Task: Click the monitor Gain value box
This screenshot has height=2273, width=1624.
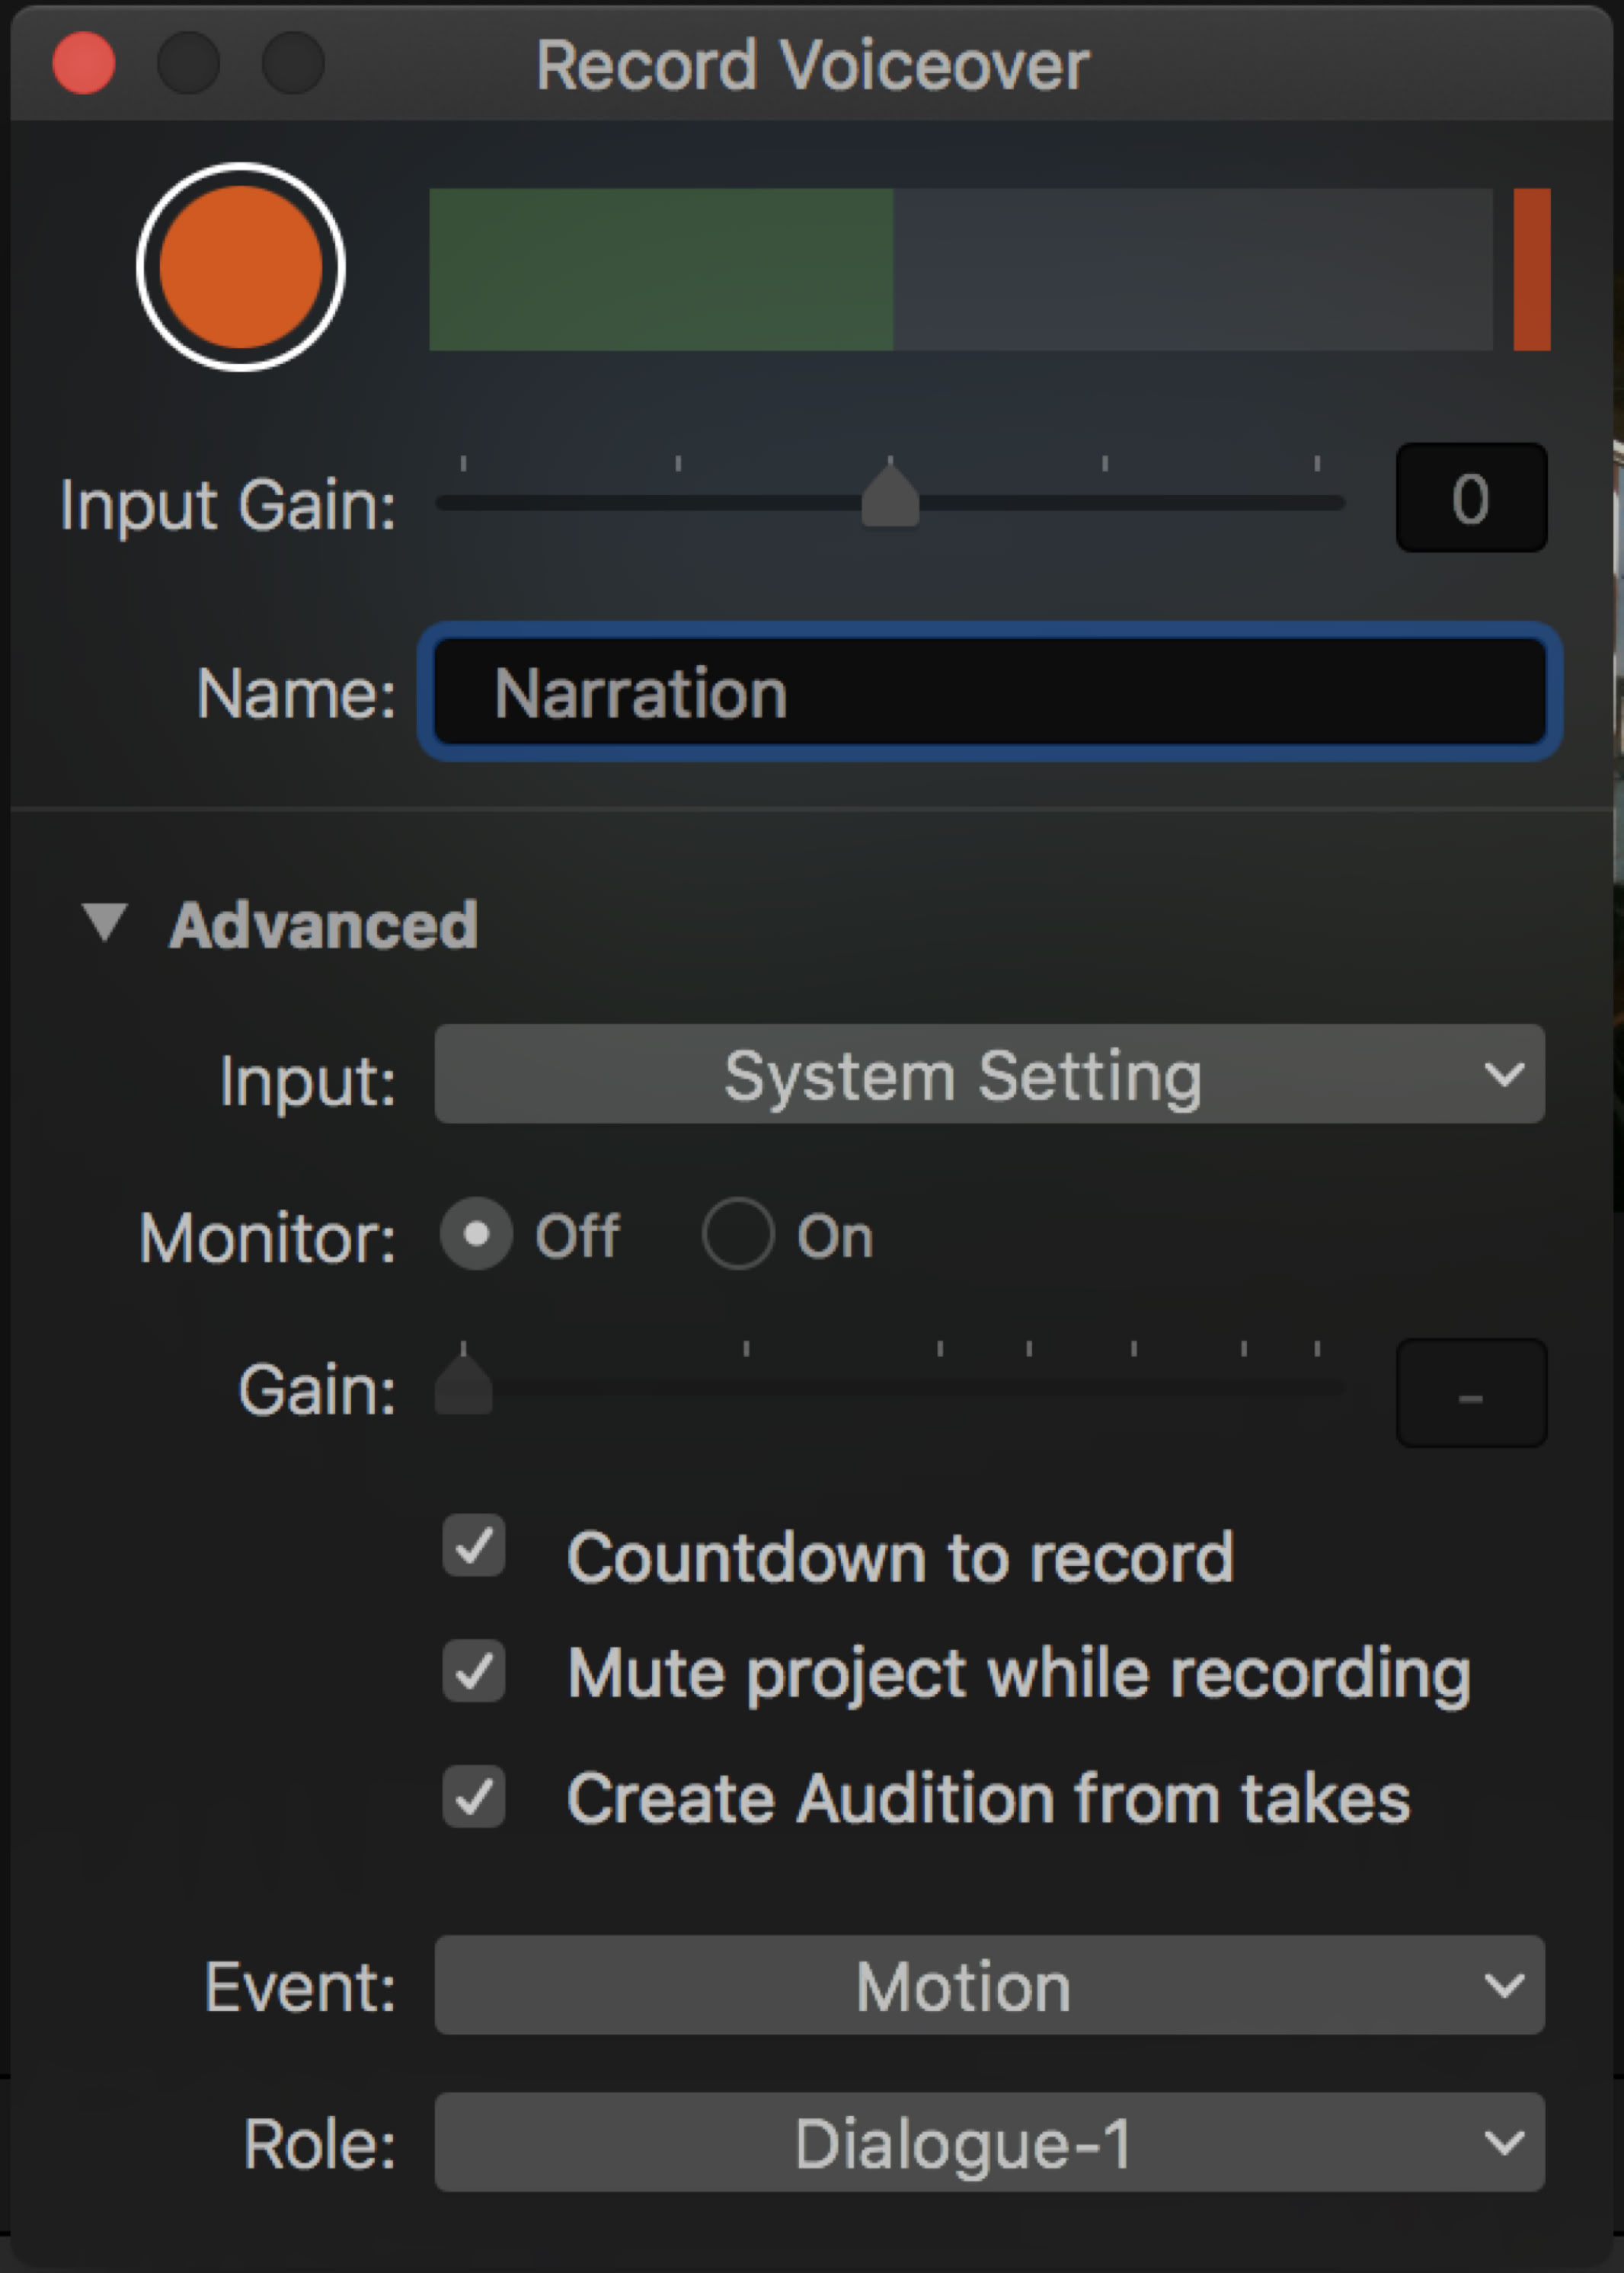Action: (1470, 1394)
